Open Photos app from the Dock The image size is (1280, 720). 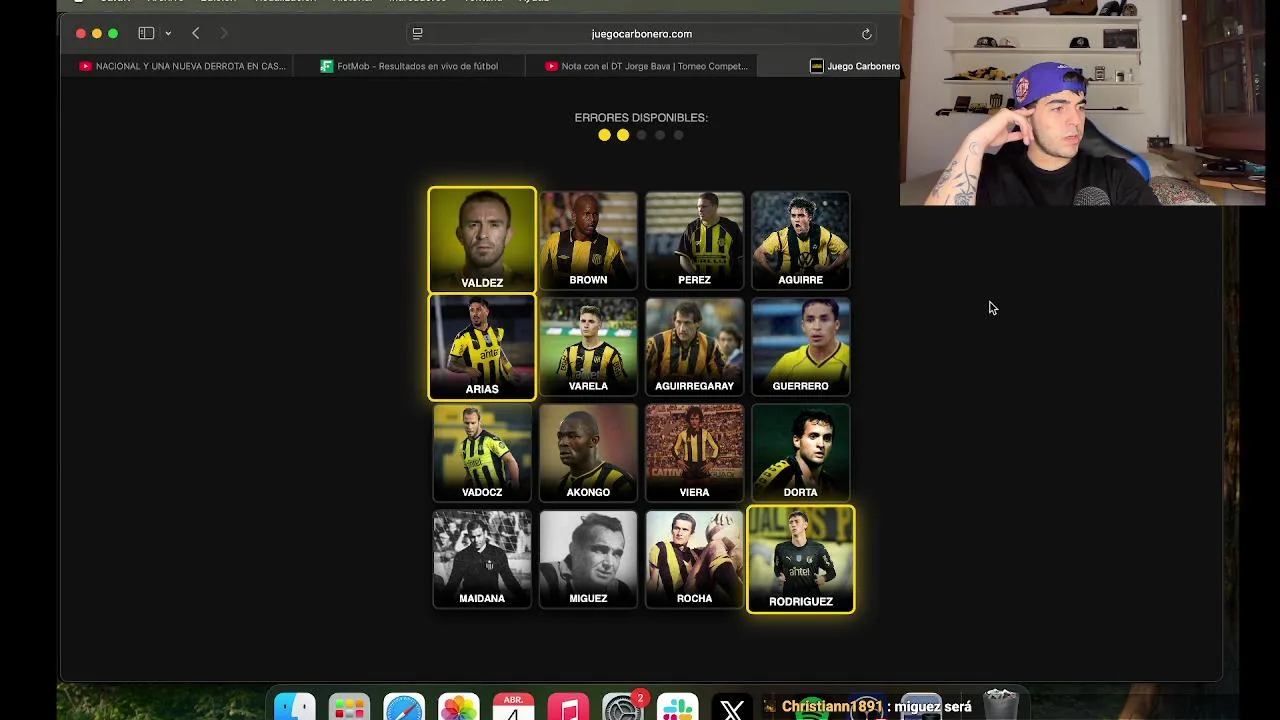point(459,707)
